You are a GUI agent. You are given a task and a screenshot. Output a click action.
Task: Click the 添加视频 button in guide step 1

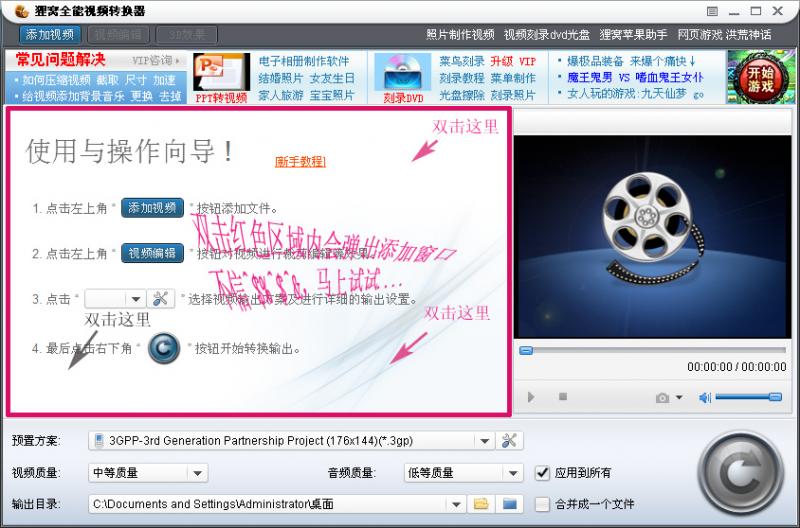pos(152,208)
